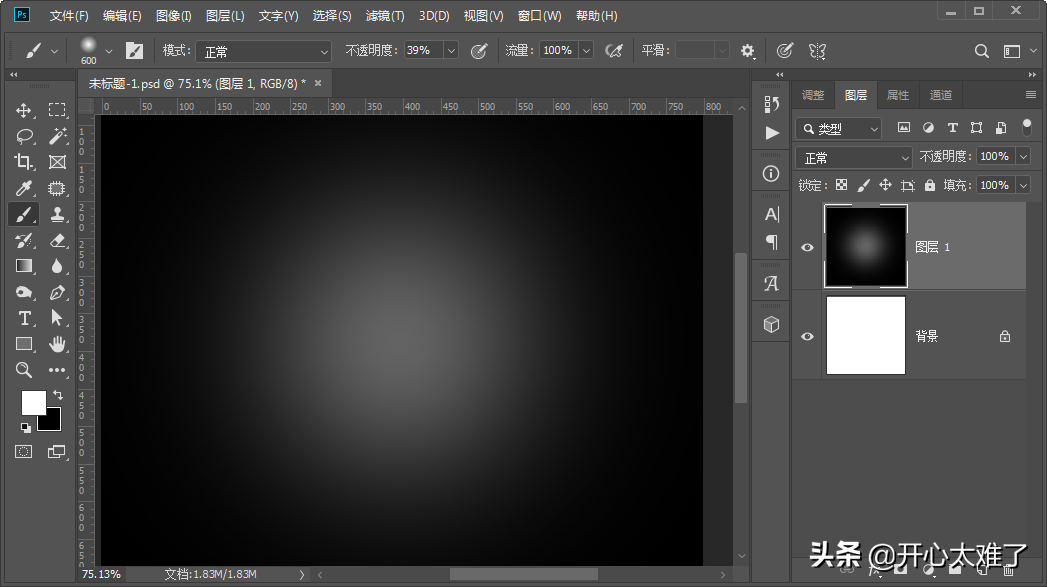Toggle the lock transparent pixels option

[841, 185]
